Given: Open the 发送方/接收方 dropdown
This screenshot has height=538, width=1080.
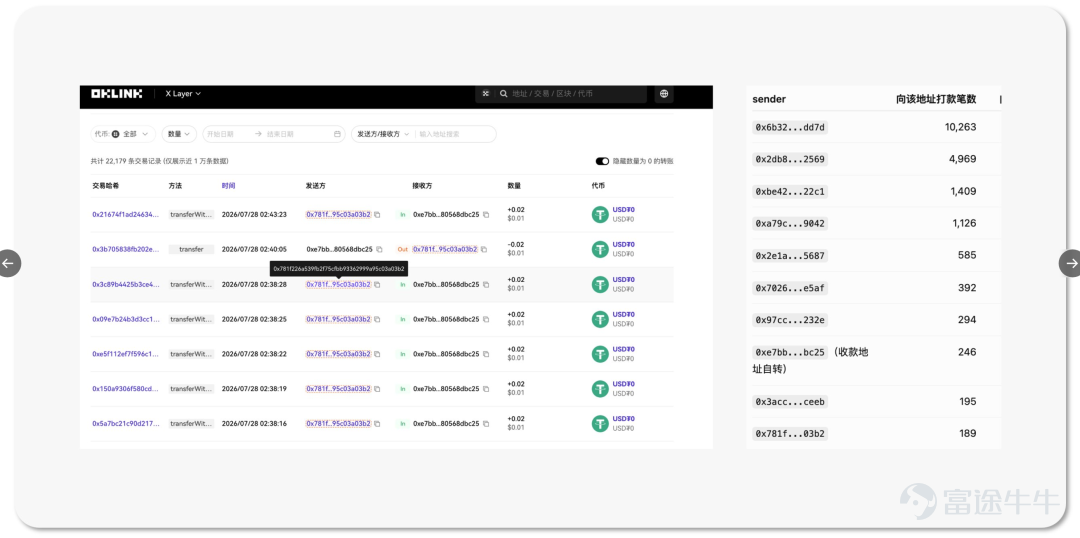Looking at the screenshot, I should coord(383,134).
